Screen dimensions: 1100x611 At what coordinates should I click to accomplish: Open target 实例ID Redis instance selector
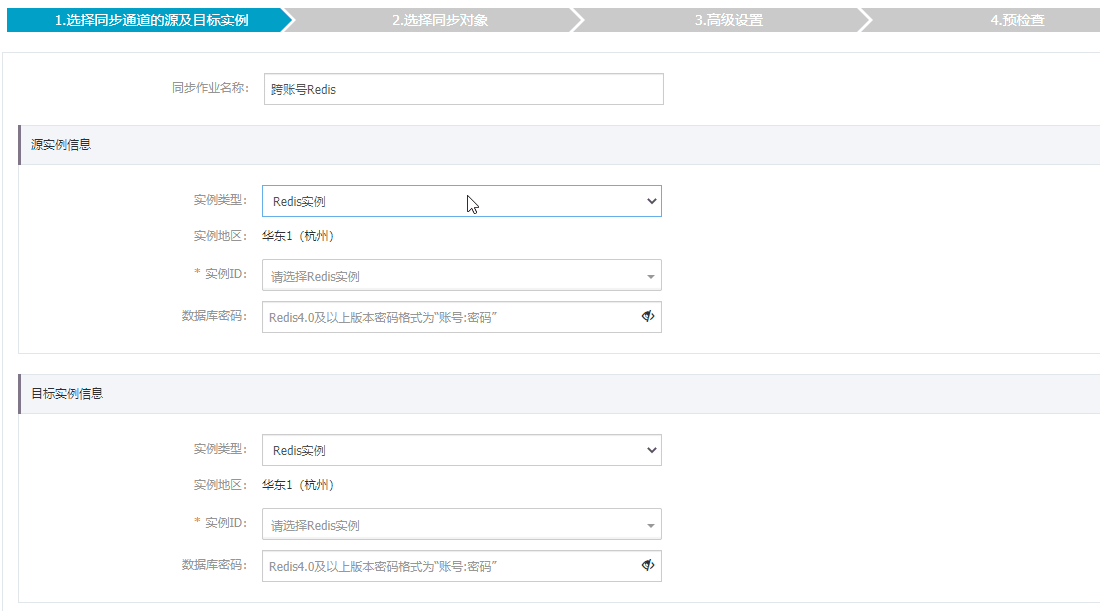coord(462,525)
